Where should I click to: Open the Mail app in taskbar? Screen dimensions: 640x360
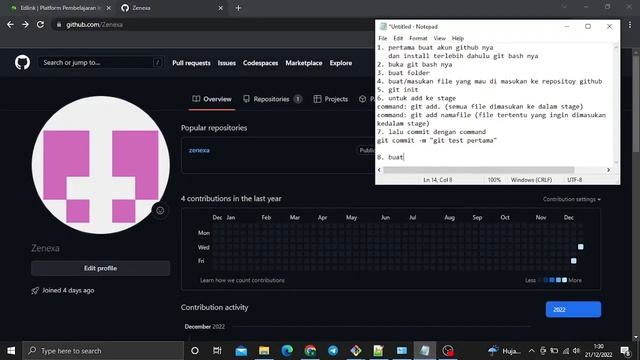[x=241, y=351]
